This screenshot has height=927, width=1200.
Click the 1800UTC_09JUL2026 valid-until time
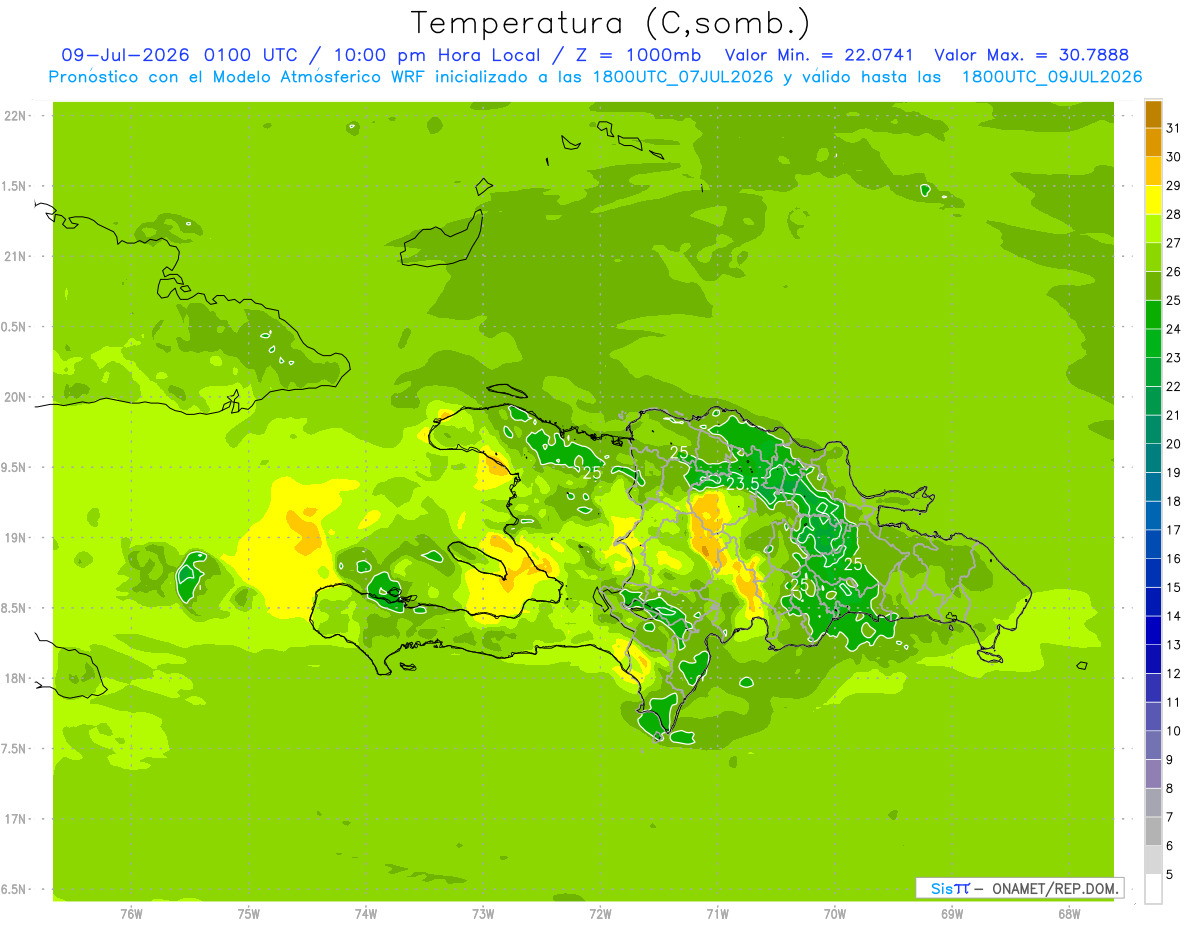click(1051, 77)
